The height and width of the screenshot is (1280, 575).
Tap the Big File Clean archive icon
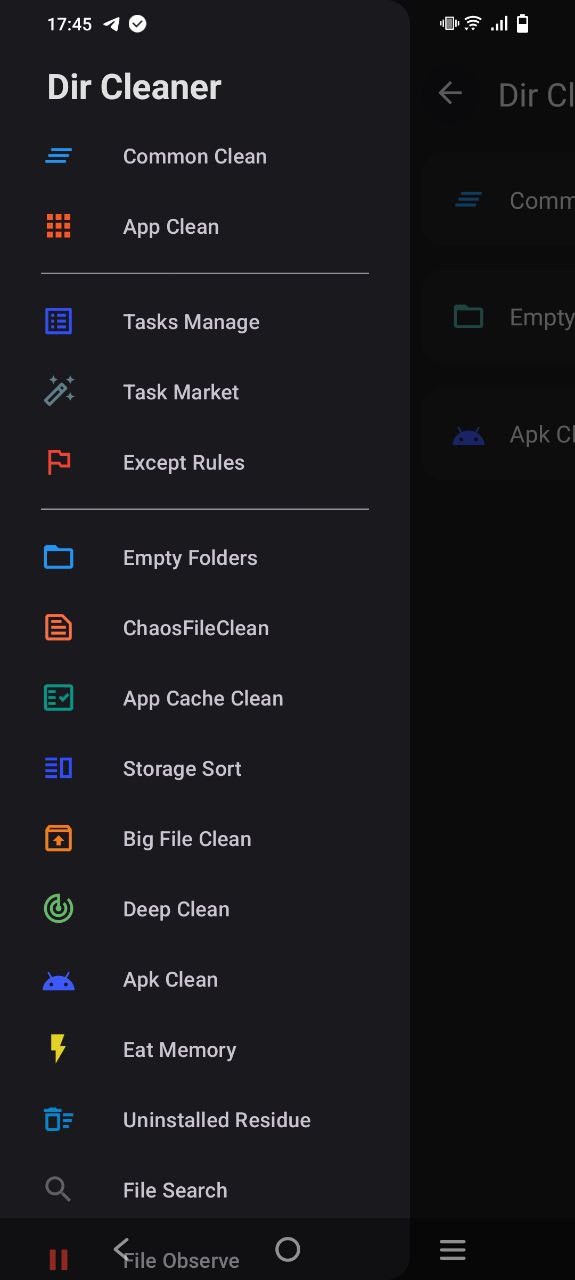[x=58, y=838]
